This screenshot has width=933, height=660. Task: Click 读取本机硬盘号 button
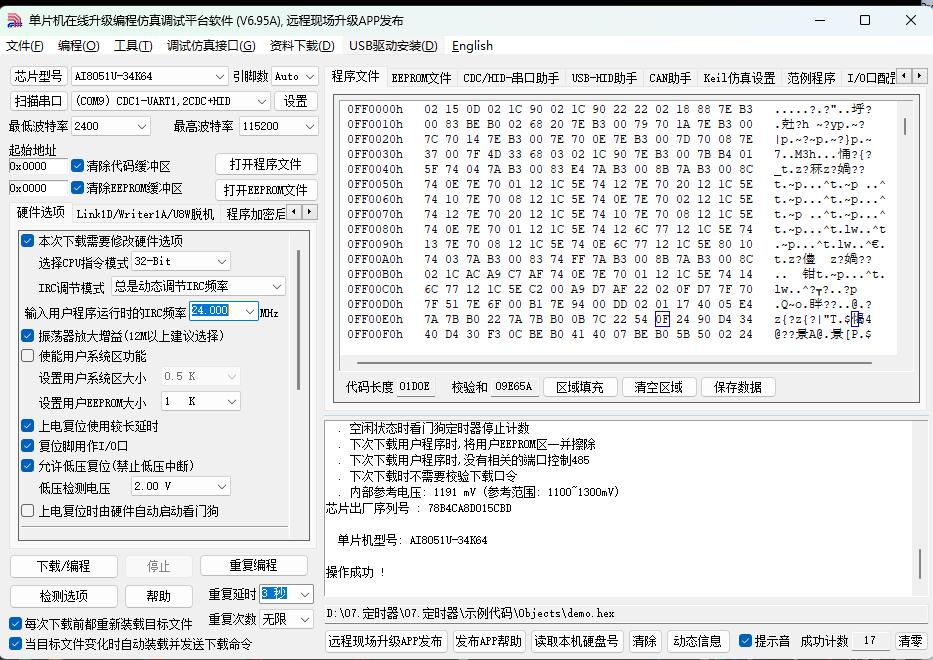pyautogui.click(x=577, y=641)
